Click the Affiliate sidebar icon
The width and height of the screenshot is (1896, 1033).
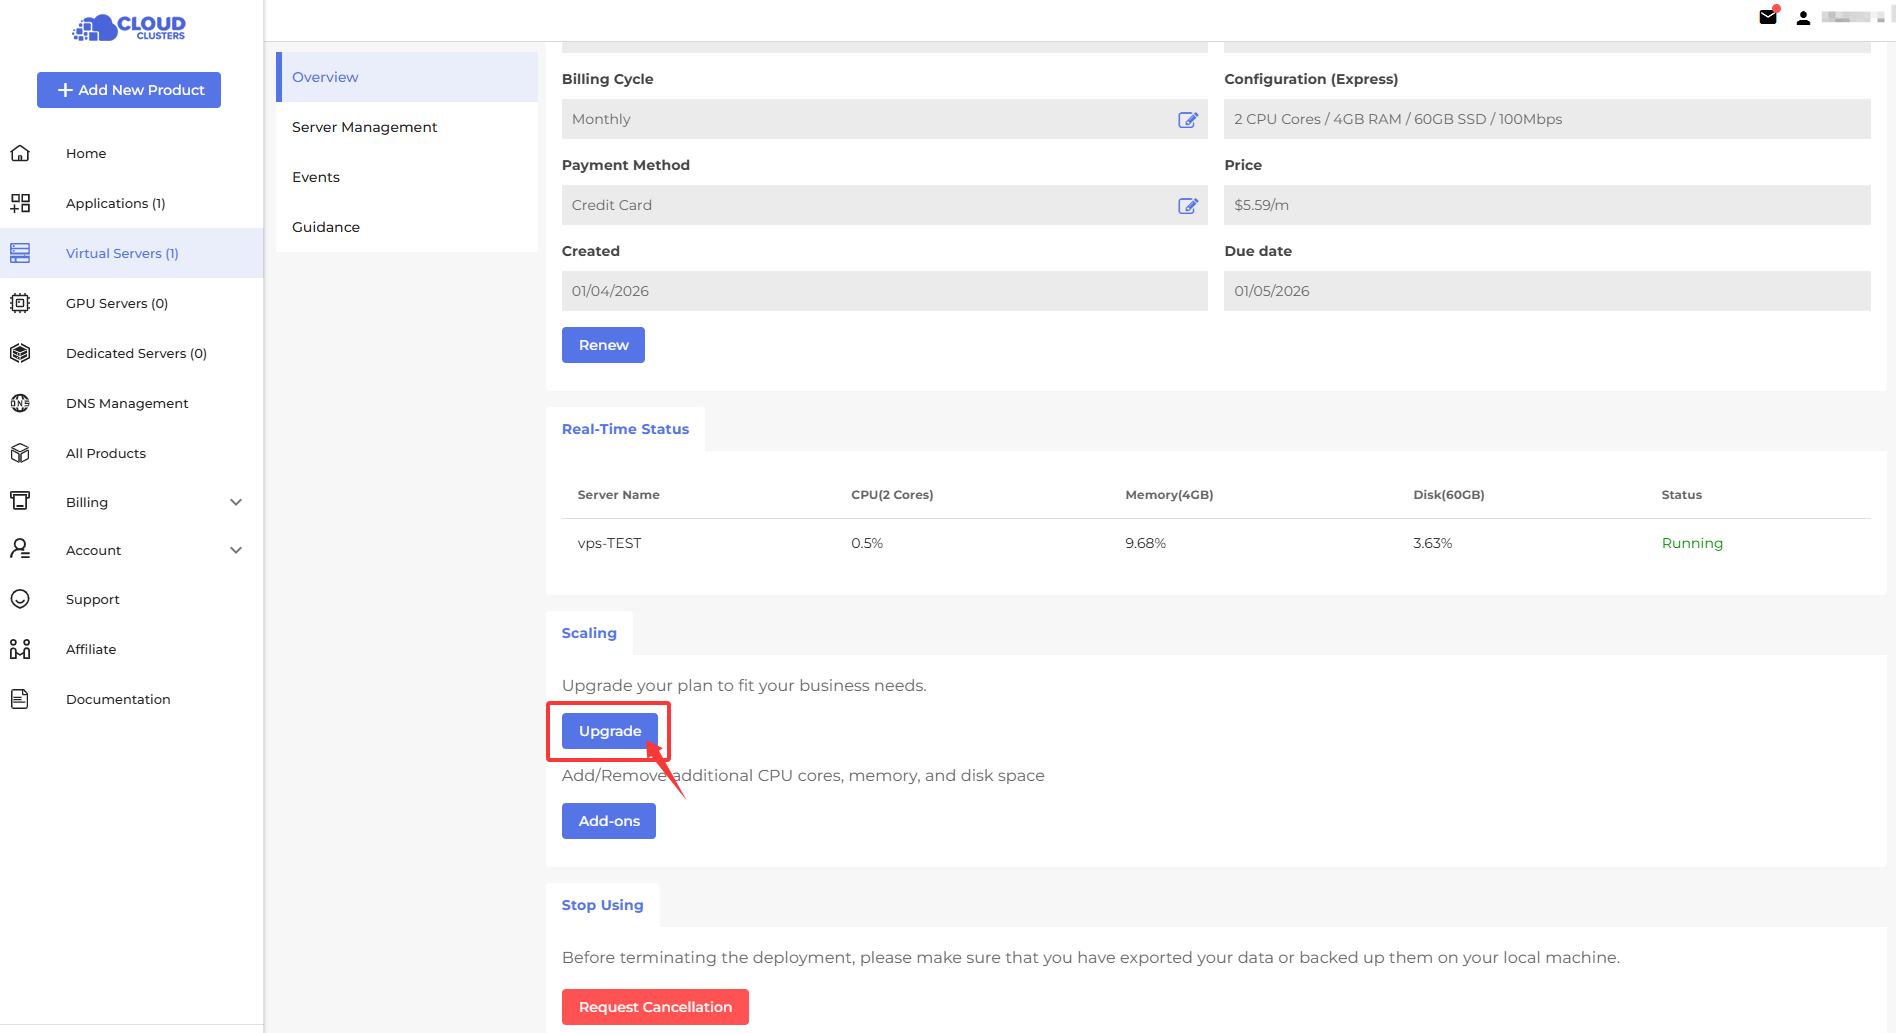pyautogui.click(x=20, y=649)
